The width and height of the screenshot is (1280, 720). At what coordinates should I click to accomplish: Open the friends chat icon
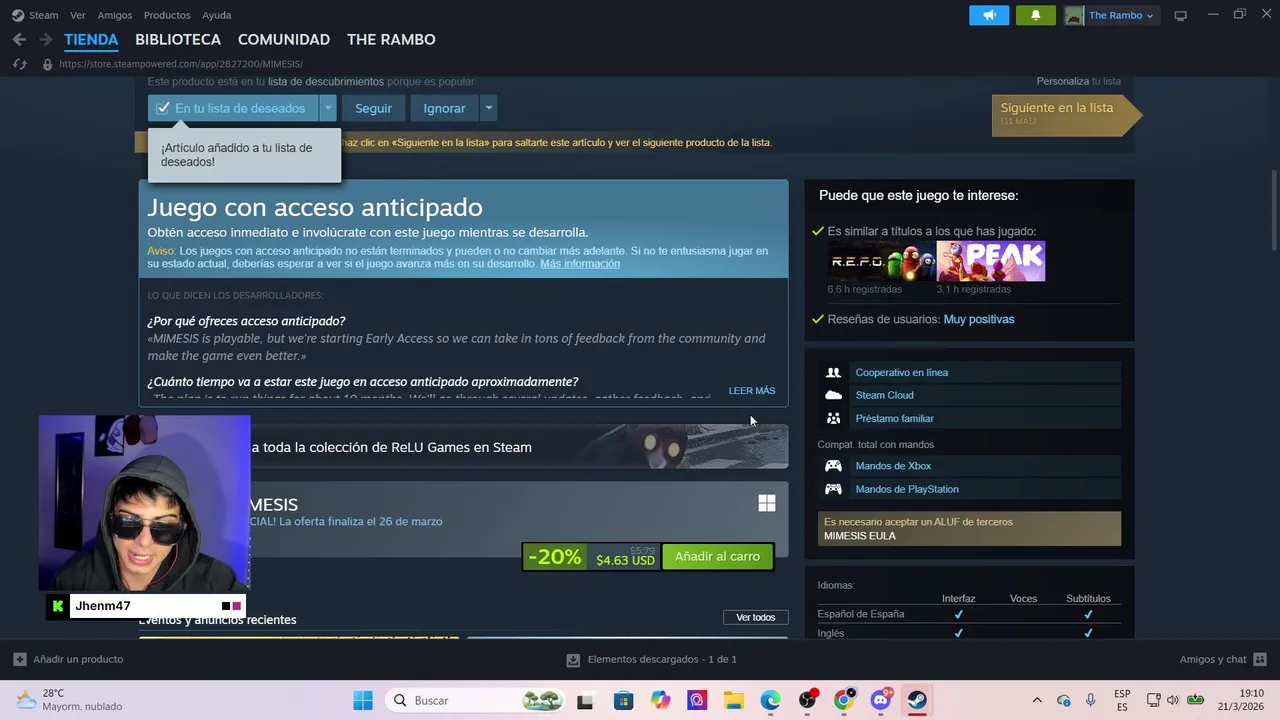point(1260,659)
